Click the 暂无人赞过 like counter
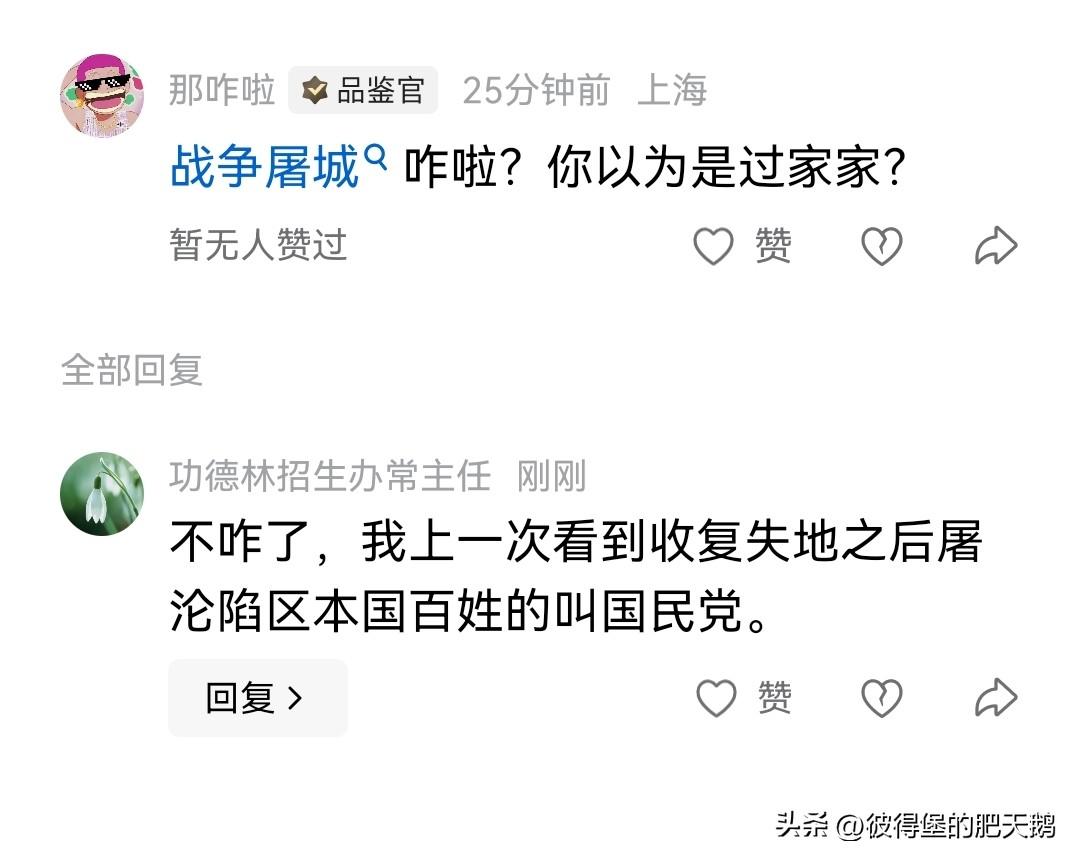 click(255, 245)
